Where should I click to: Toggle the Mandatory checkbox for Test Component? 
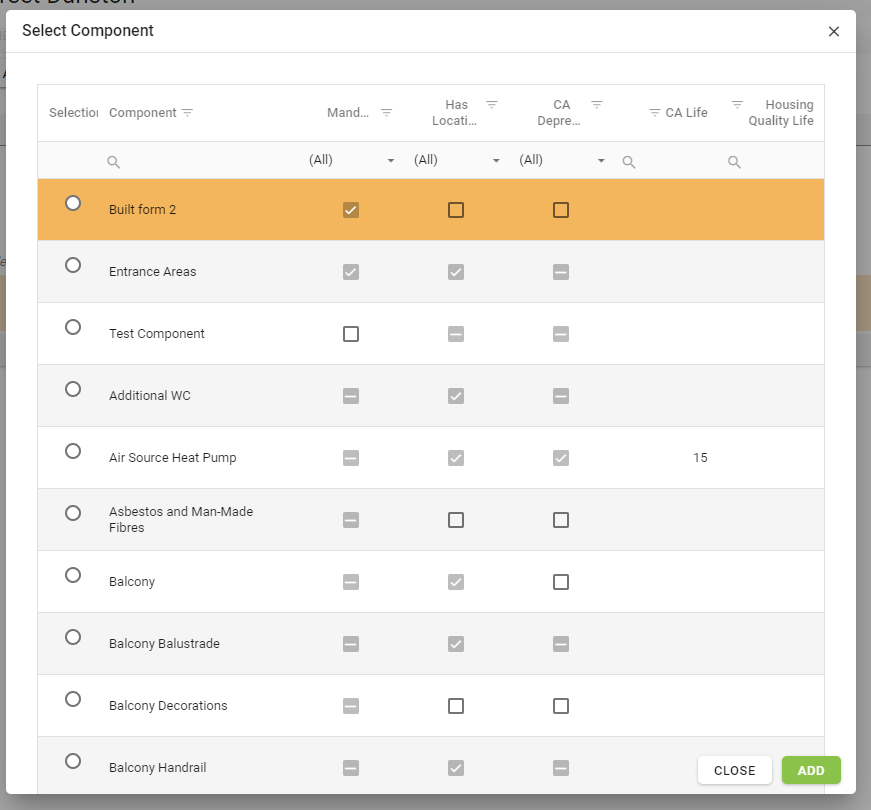pos(351,334)
